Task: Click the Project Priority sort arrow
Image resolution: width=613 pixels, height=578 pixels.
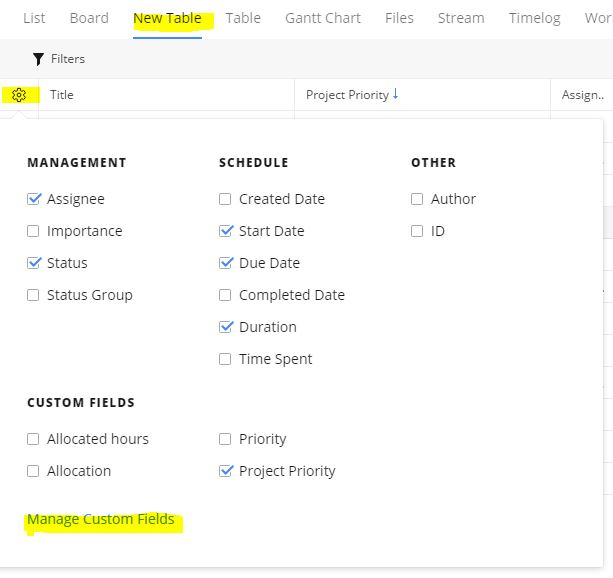Action: [396, 94]
